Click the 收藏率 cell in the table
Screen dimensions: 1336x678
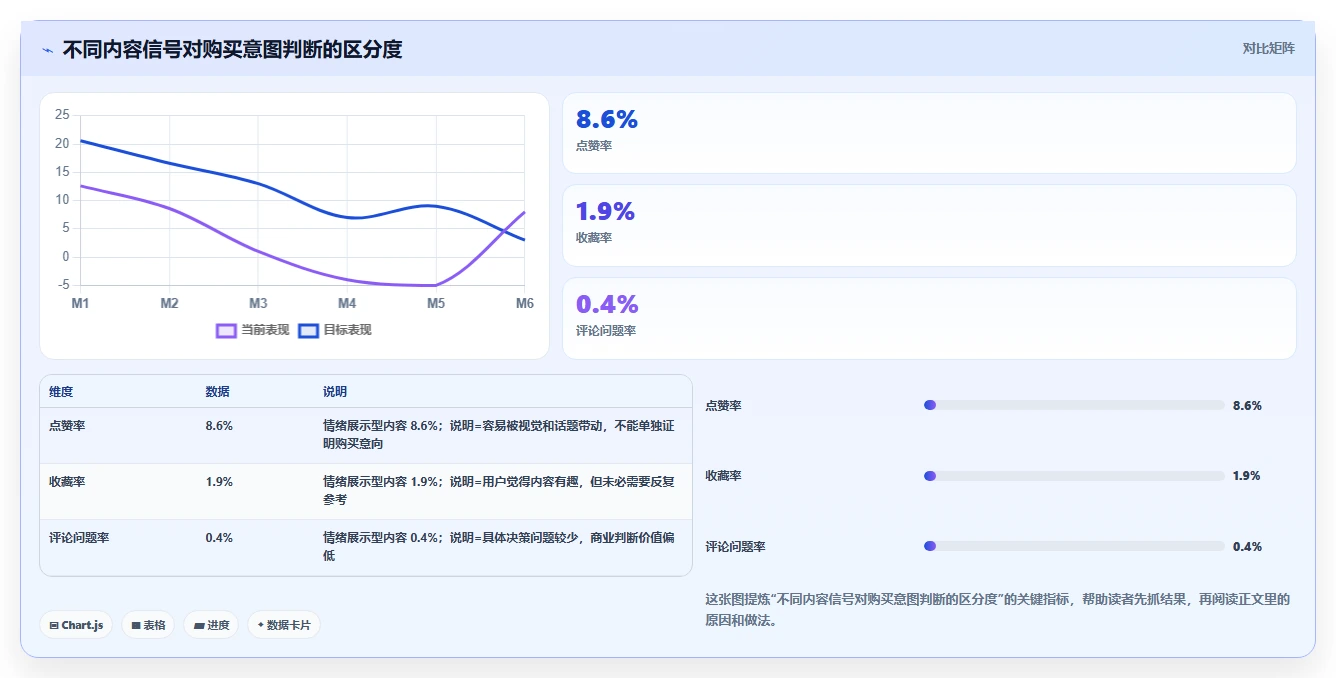coord(67,482)
